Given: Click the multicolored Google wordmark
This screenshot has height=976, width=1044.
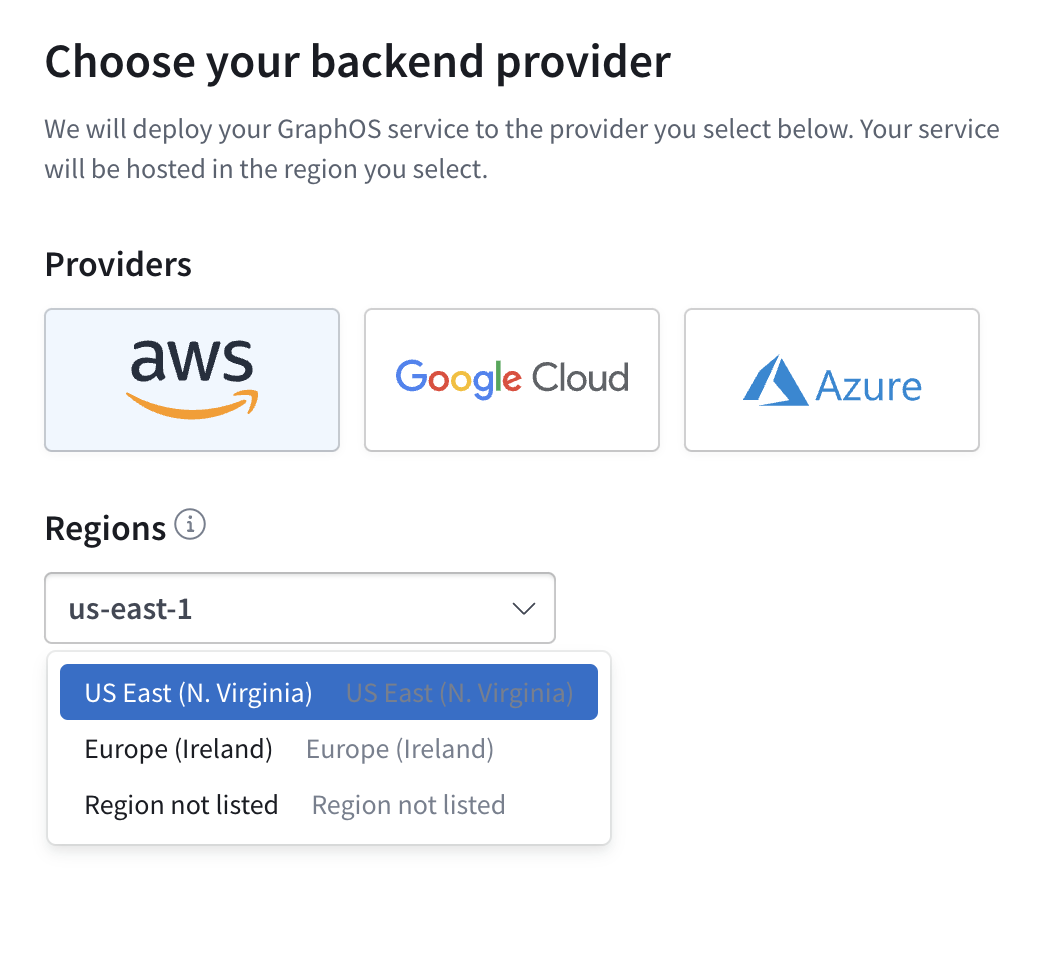Looking at the screenshot, I should click(x=457, y=377).
